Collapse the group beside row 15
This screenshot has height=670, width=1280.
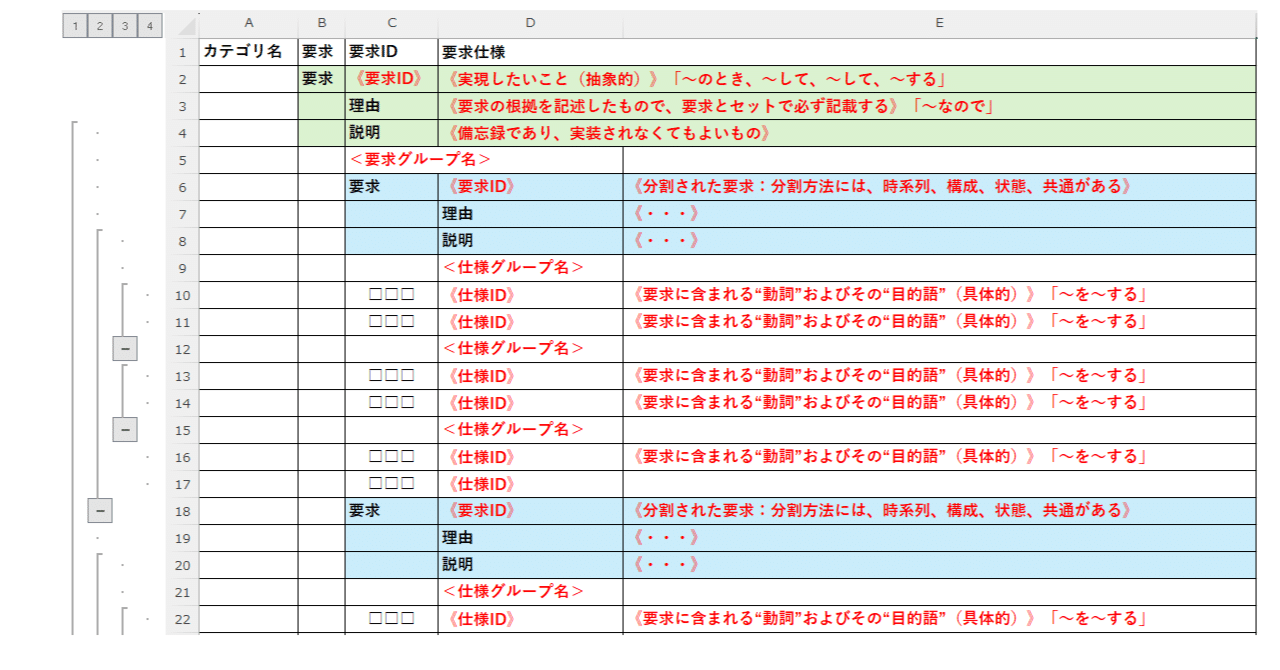click(x=125, y=429)
